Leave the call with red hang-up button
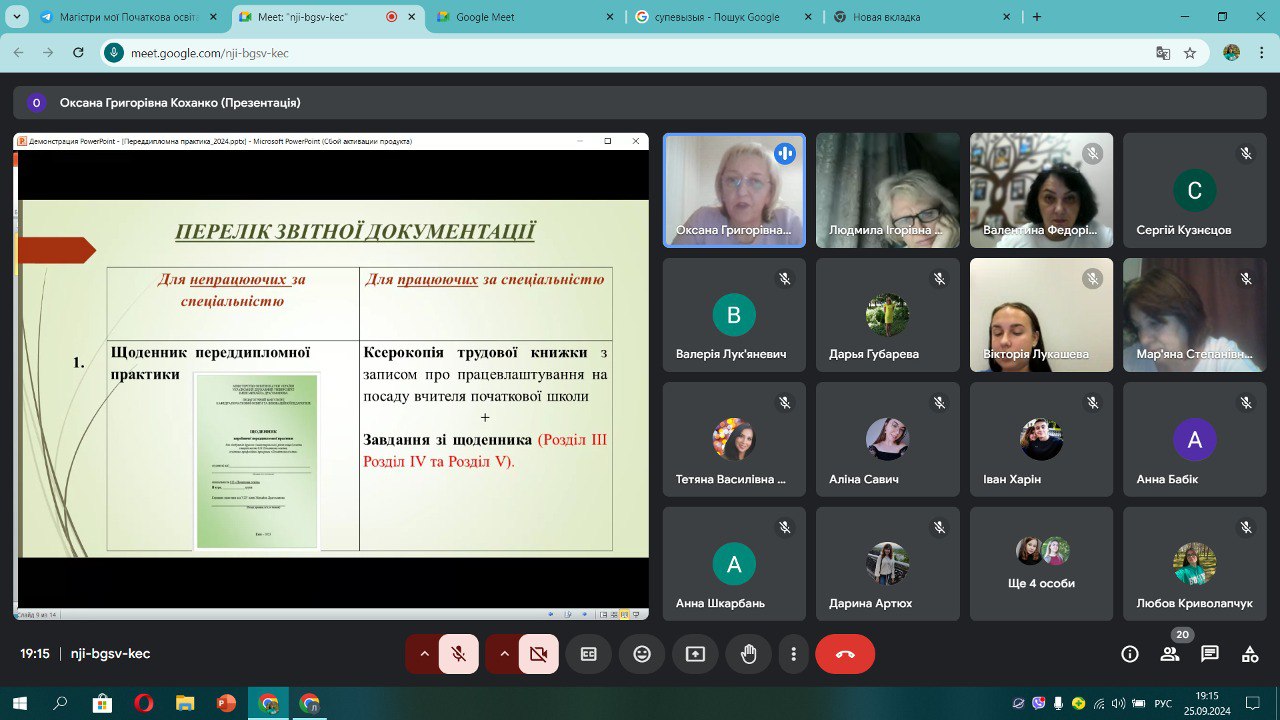Viewport: 1280px width, 720px height. pyautogui.click(x=845, y=654)
